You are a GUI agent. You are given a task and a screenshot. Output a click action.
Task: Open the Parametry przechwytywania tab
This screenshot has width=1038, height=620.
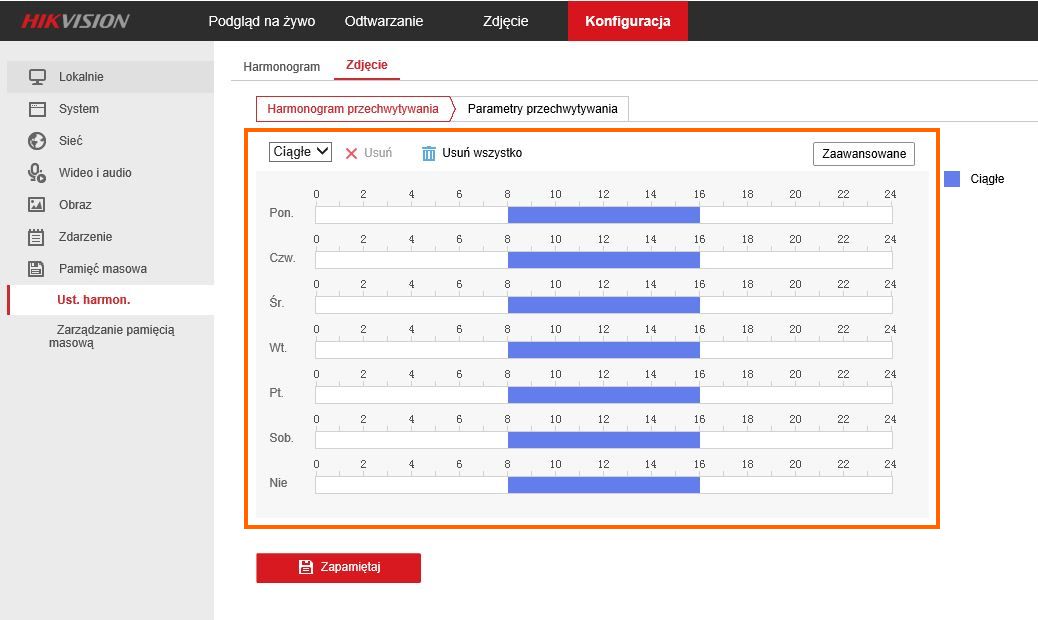[x=542, y=108]
